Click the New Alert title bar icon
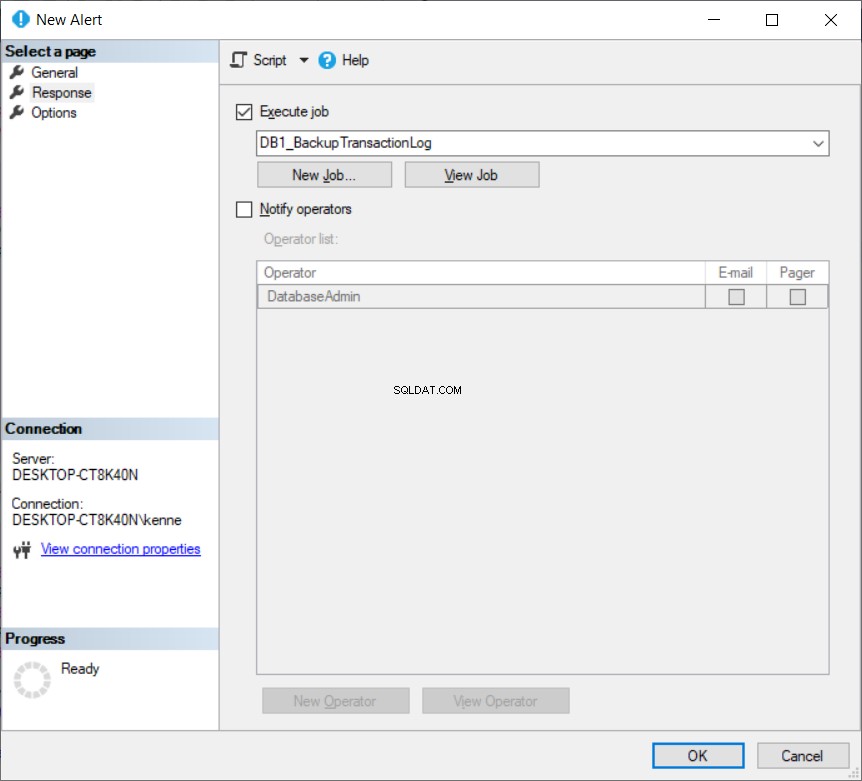The height and width of the screenshot is (781, 862). (20, 19)
